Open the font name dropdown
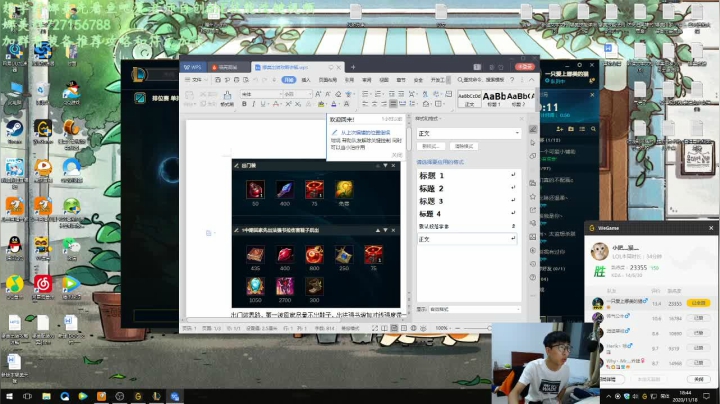720x404 pixels. [x=281, y=94]
